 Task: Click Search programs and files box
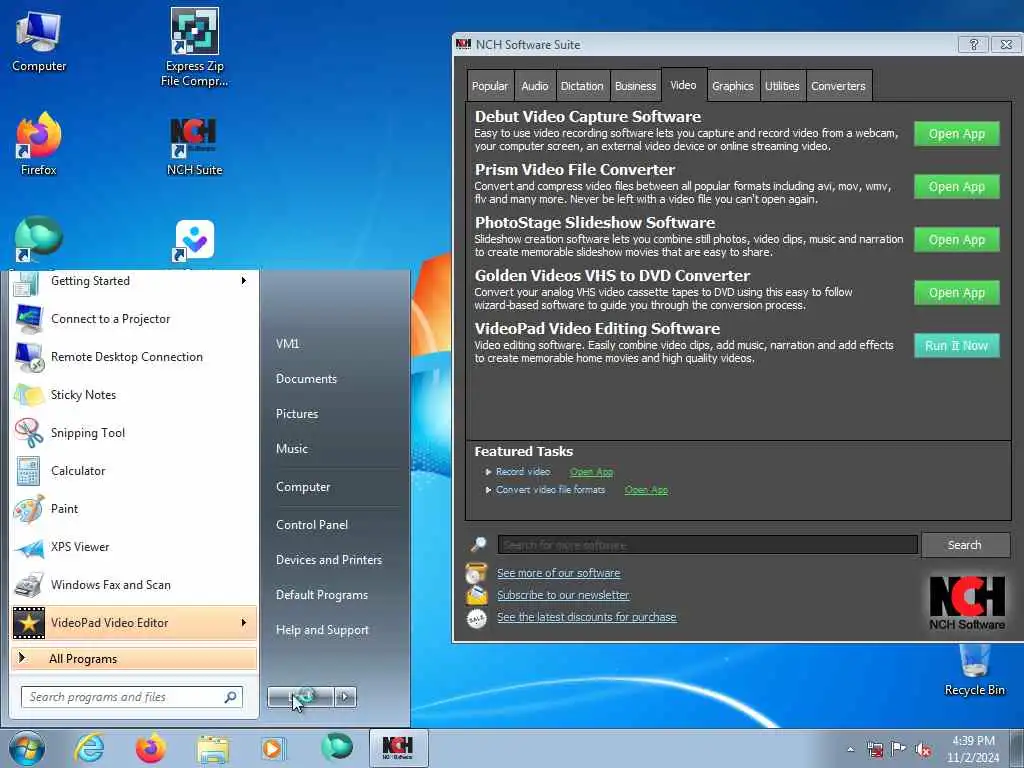pos(131,697)
